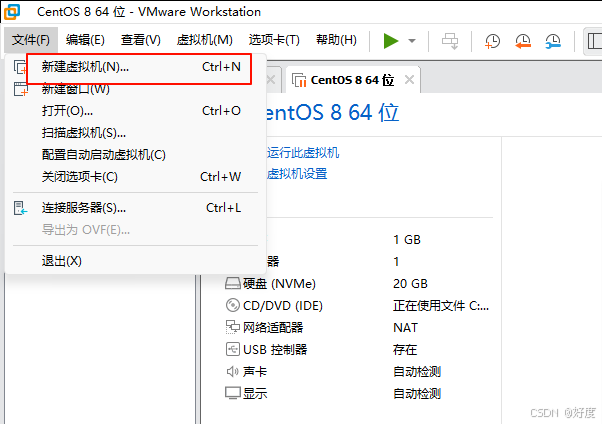602x424 pixels.
Task: Click the new virtual machine icon beside 新建虚拟机
Action: point(20,67)
